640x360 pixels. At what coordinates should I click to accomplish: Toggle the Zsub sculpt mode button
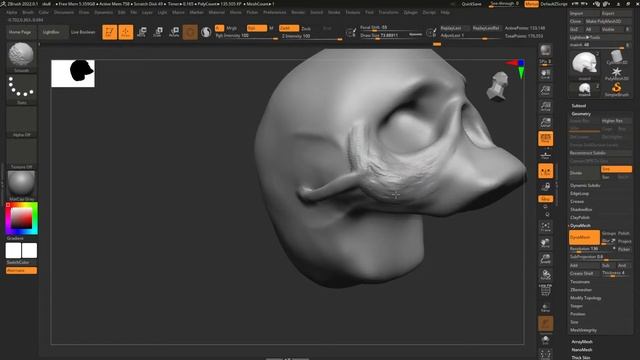click(306, 28)
